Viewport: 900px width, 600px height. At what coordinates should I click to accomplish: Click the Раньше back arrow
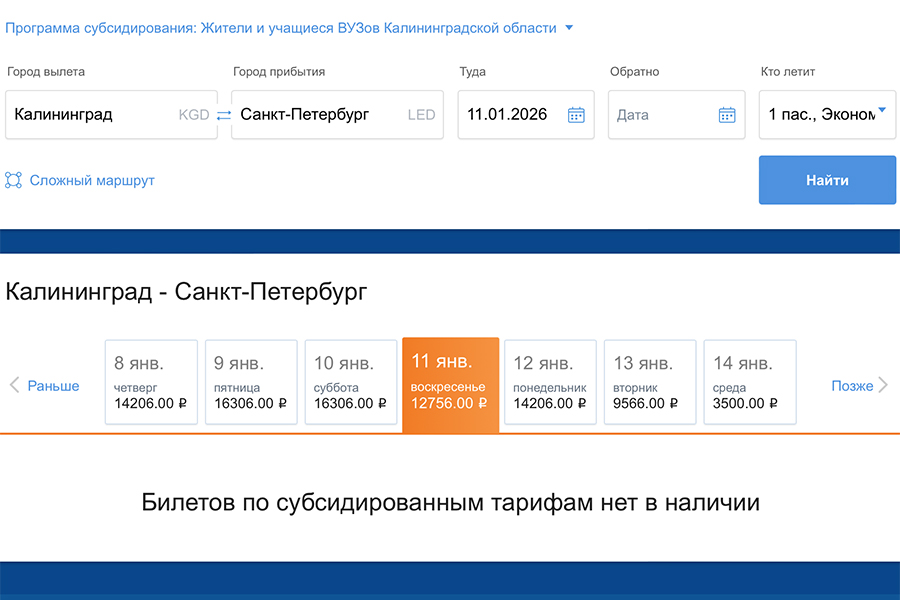(x=14, y=385)
